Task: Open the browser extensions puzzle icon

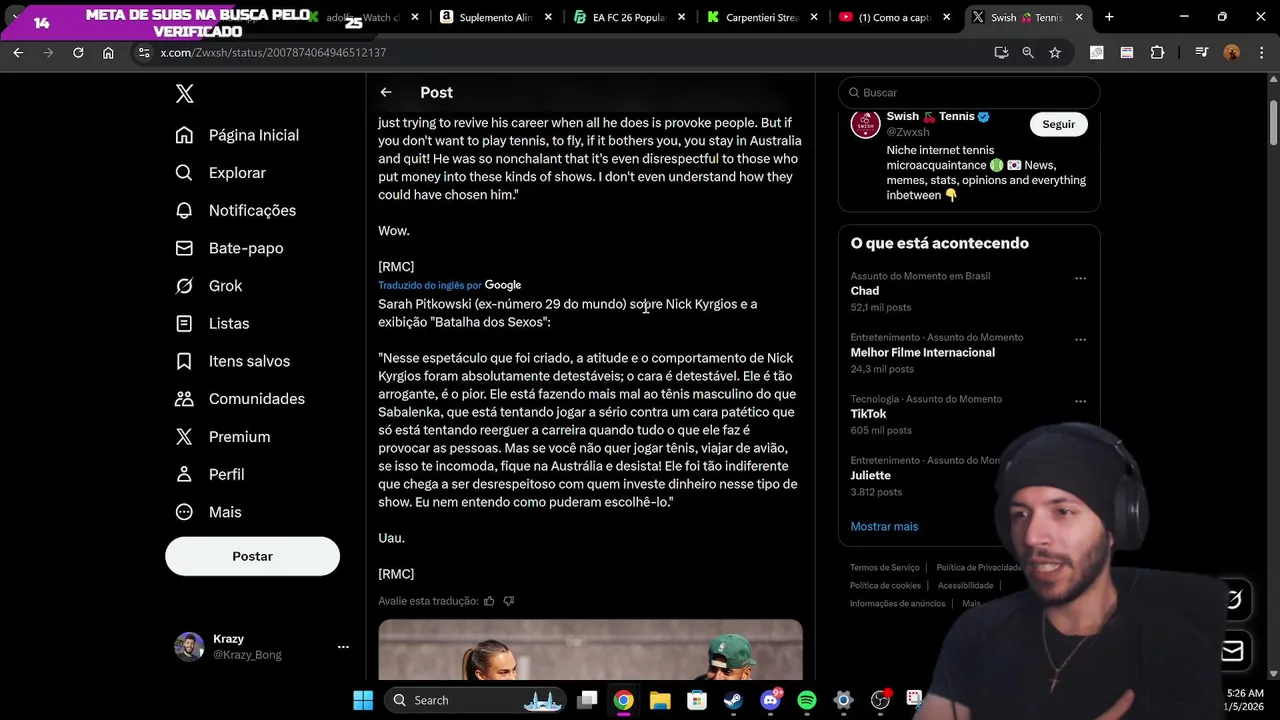Action: 1157,52
